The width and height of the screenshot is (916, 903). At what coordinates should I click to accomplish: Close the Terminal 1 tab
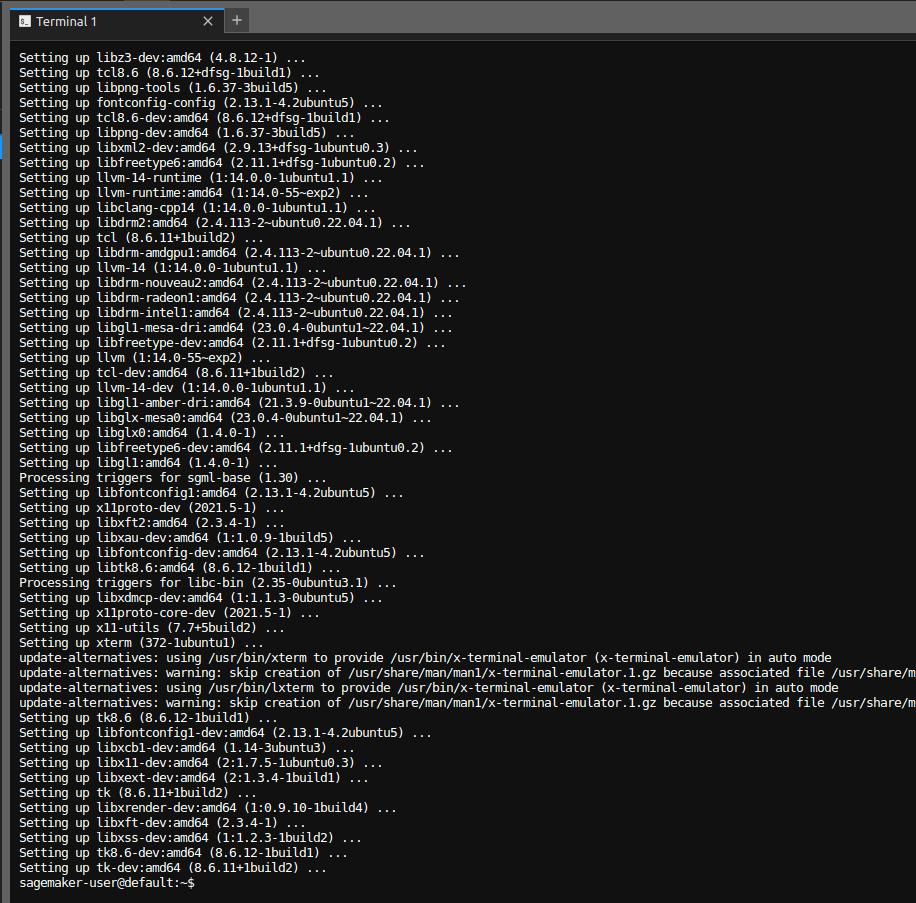pos(208,21)
